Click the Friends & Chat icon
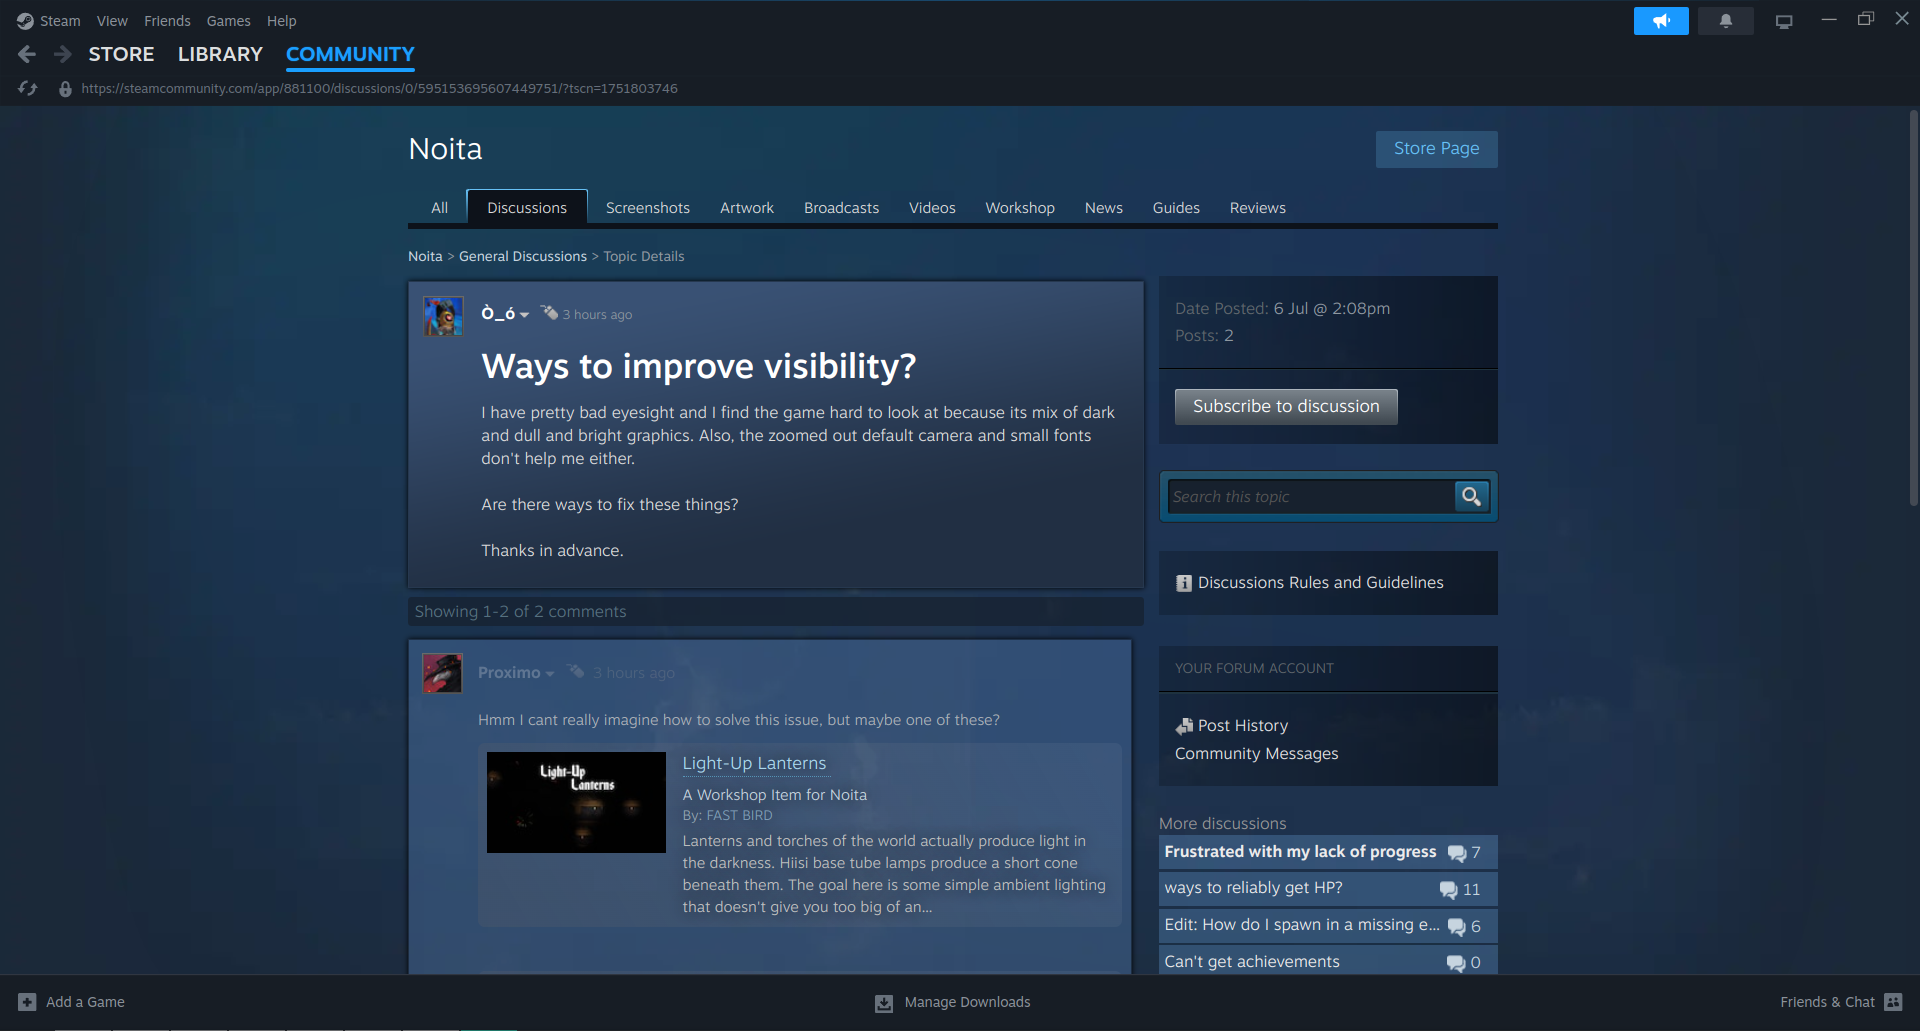The image size is (1920, 1031). point(1893,1002)
